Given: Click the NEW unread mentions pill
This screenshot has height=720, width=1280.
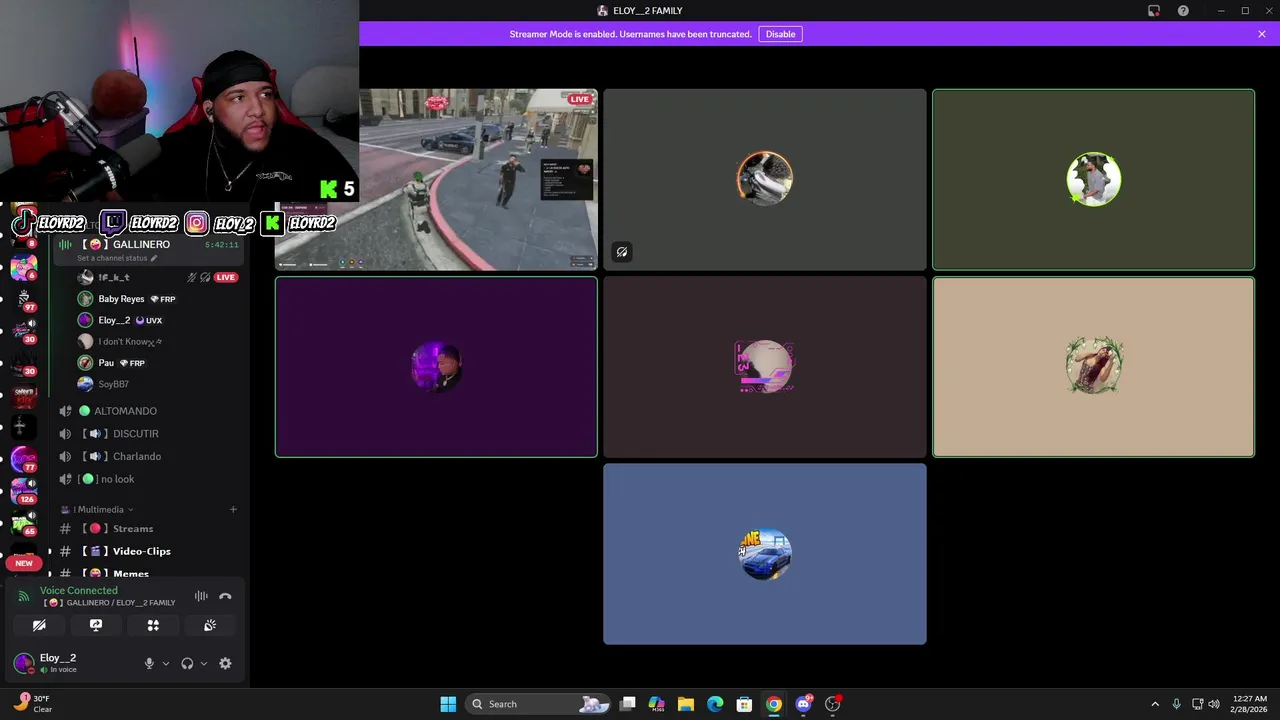Looking at the screenshot, I should (x=24, y=563).
